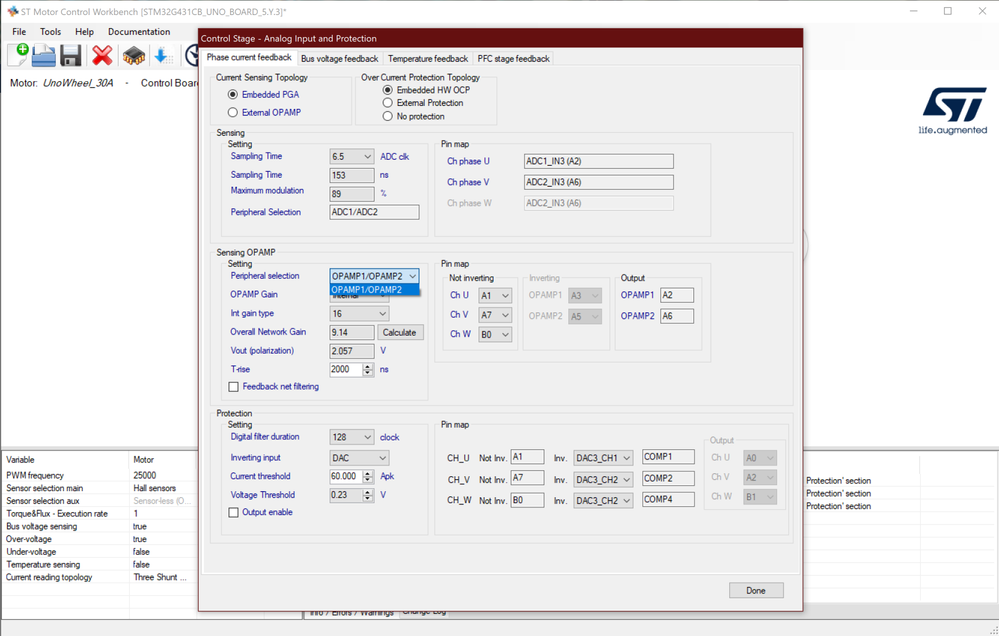
Task: Open Int gain type dropdown showing 16
Action: [359, 314]
